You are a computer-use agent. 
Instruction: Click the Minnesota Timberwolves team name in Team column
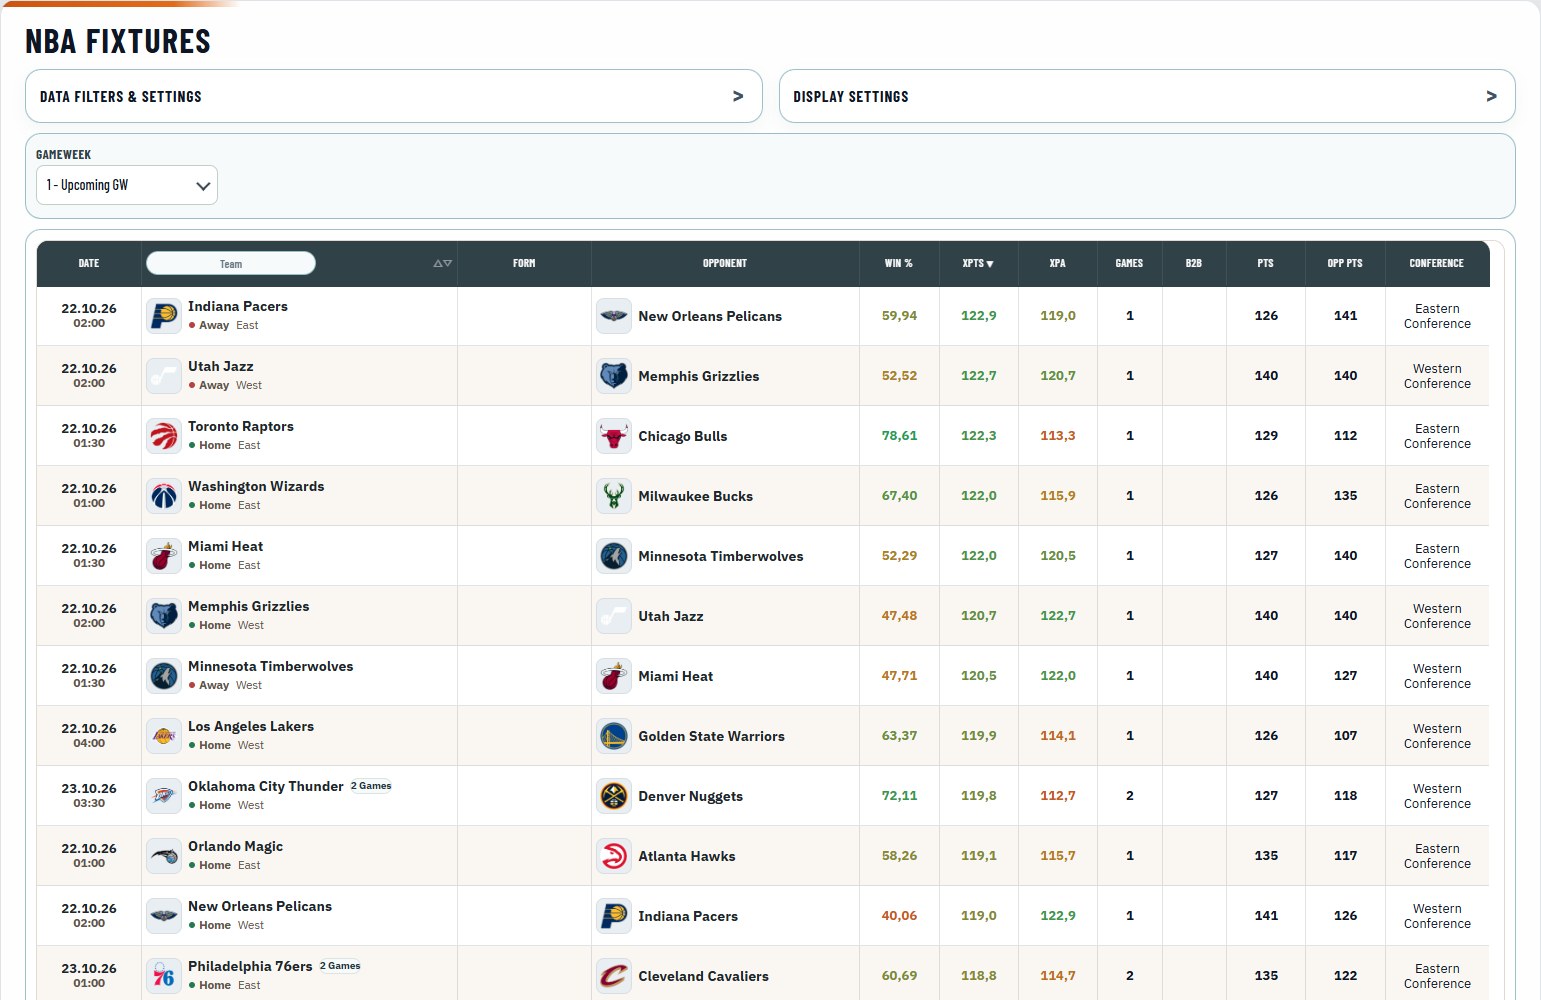tap(271, 667)
